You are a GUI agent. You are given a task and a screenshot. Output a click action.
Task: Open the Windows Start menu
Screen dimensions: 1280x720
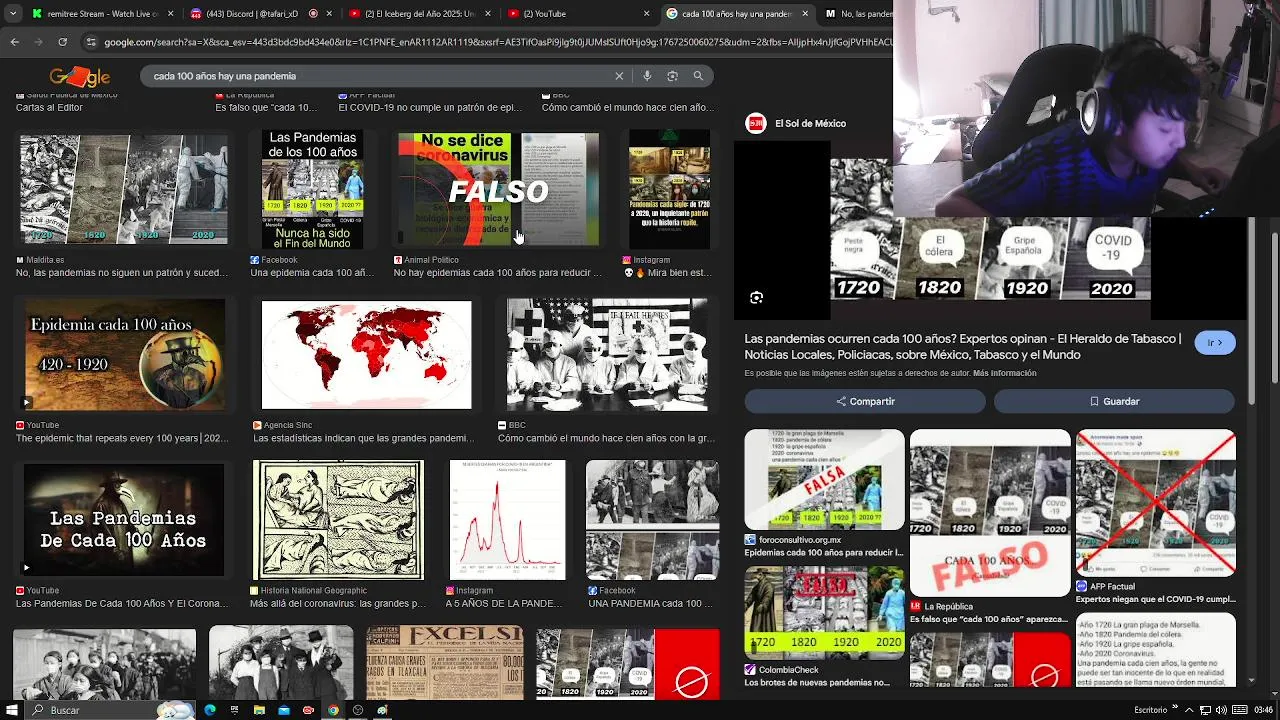pyautogui.click(x=11, y=710)
